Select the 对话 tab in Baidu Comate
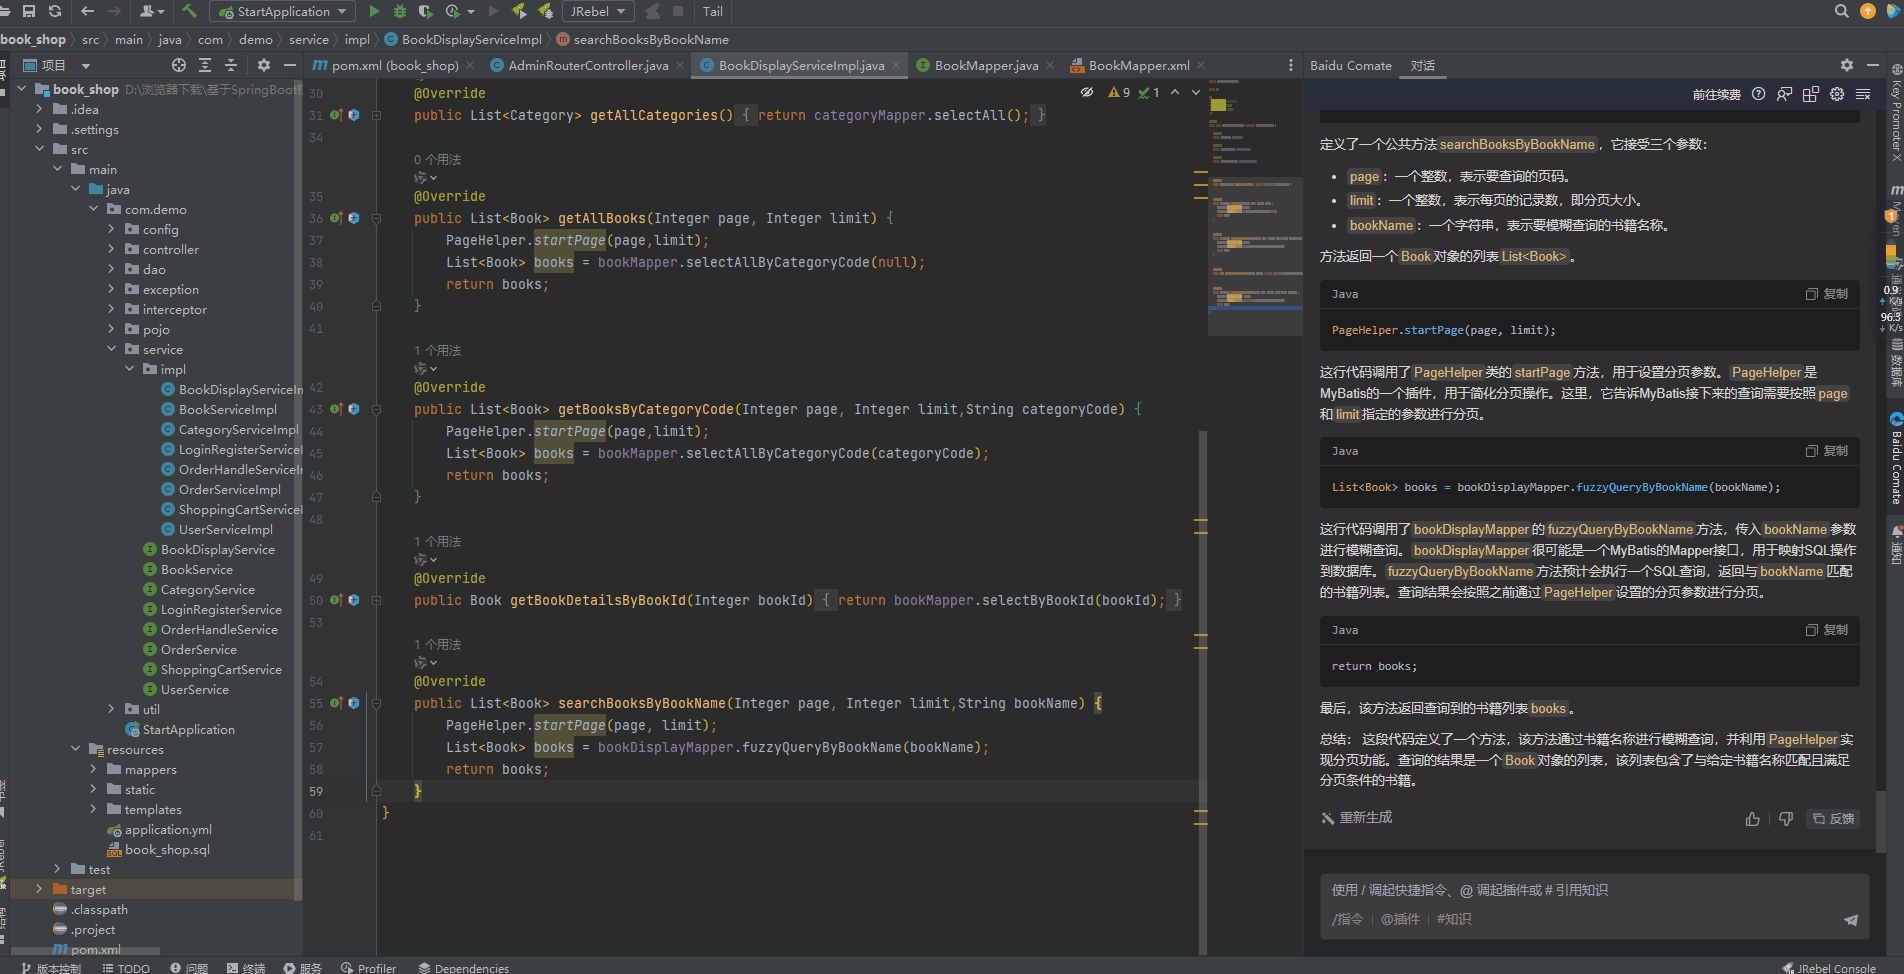The height and width of the screenshot is (974, 1904). pos(1423,65)
